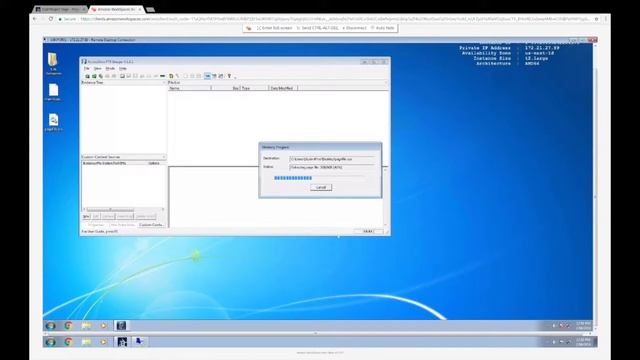Click the Create Disk Image toolbar icon
640x360 pixels.
click(122, 76)
